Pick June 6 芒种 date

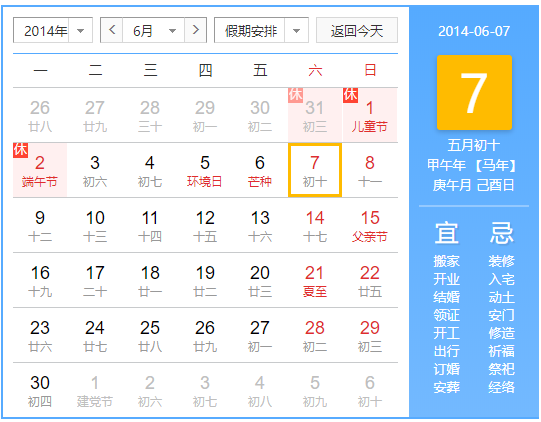pos(260,170)
